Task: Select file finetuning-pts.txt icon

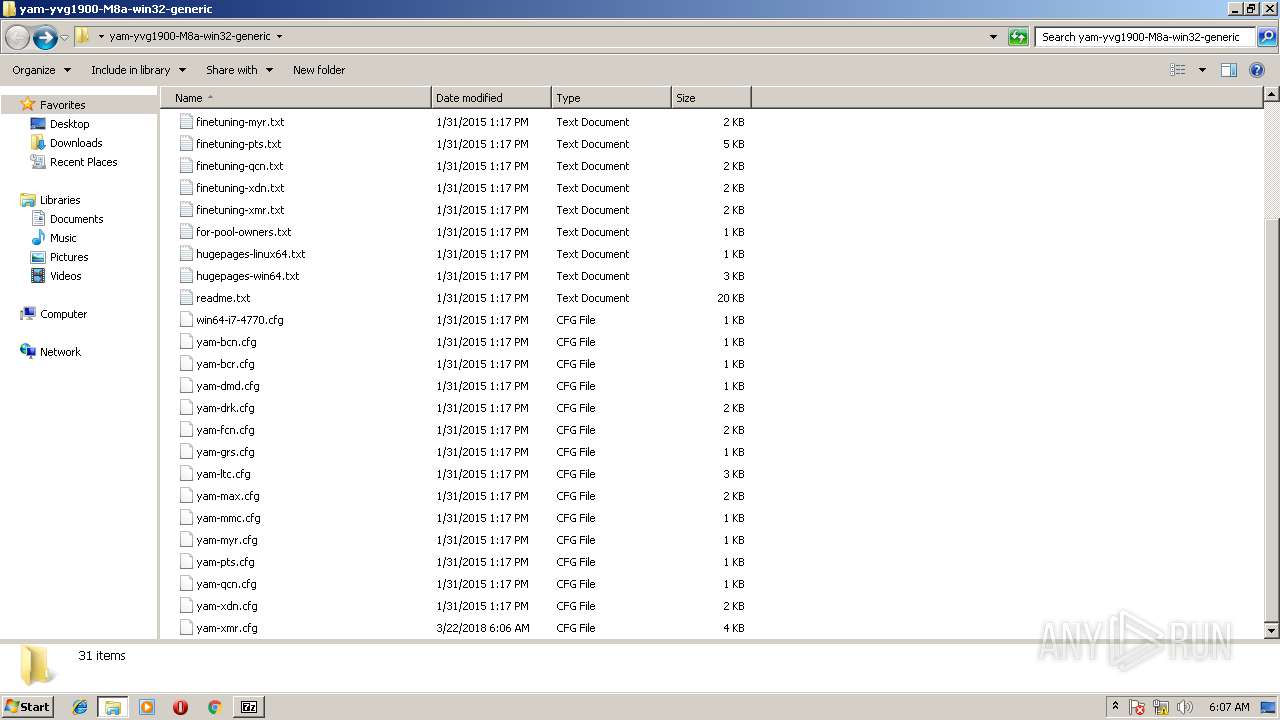Action: tap(186, 144)
